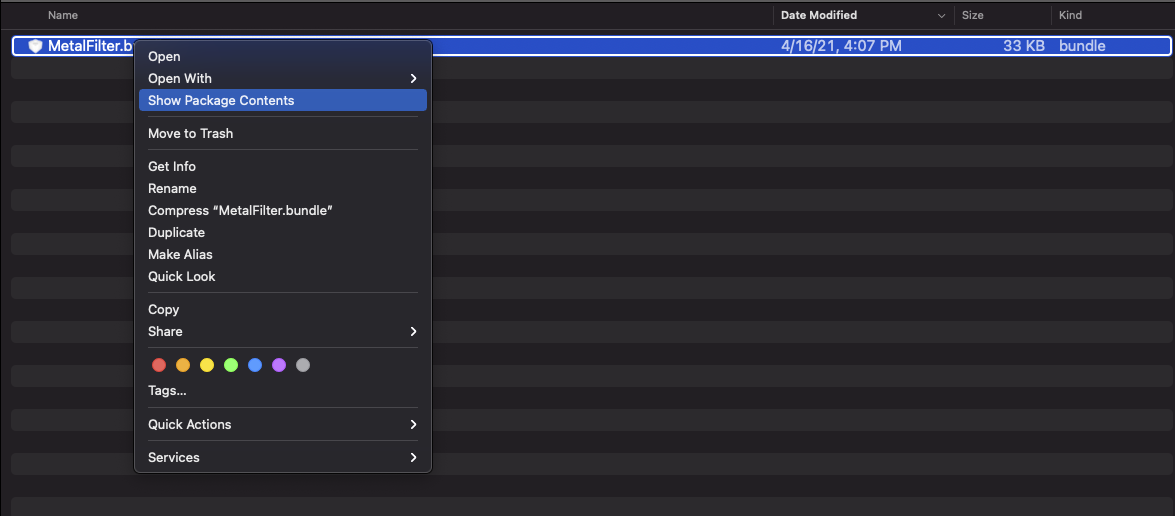The width and height of the screenshot is (1175, 516).
Task: Apply the purple tag color
Action: point(279,365)
